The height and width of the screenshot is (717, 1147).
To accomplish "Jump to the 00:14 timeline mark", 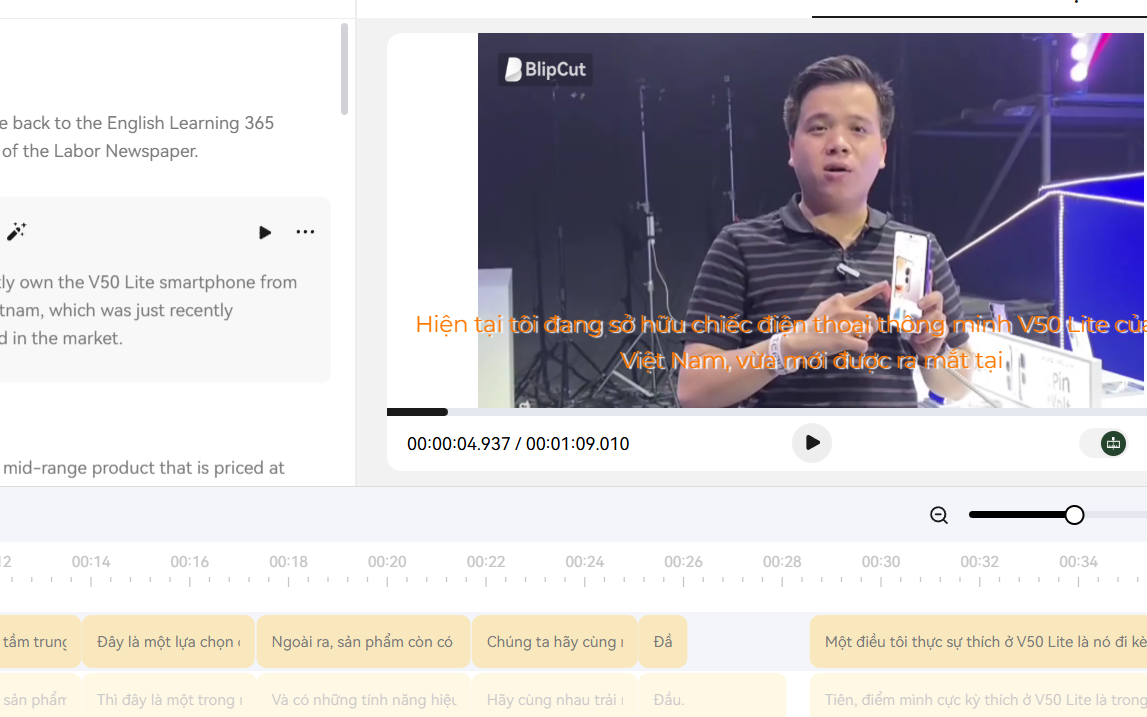I will coord(91,562).
